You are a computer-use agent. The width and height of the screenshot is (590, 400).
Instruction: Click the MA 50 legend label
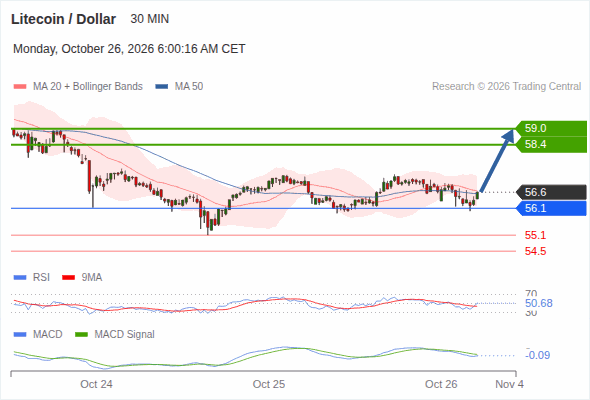pos(189,87)
